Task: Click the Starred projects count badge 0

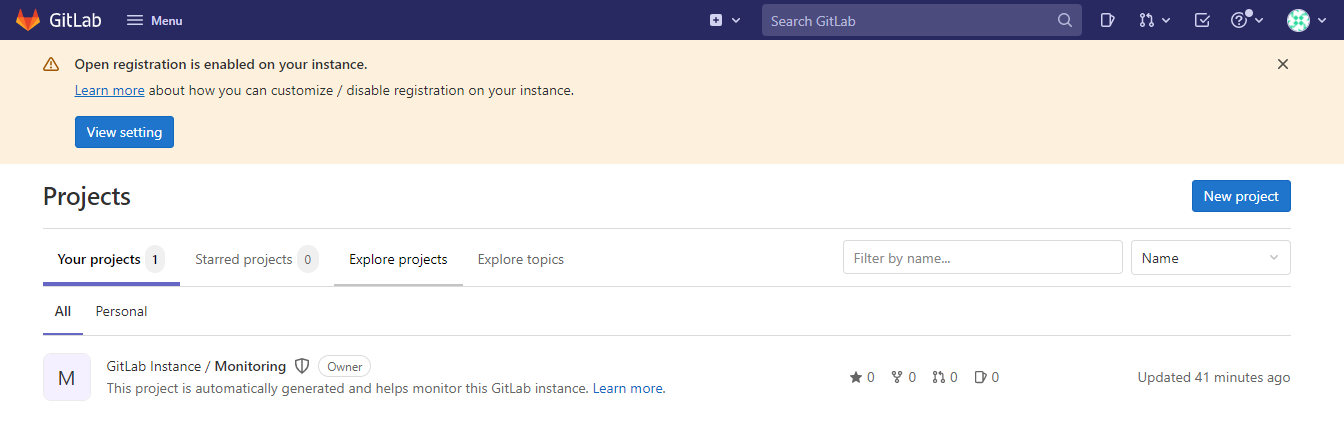Action: [x=308, y=259]
